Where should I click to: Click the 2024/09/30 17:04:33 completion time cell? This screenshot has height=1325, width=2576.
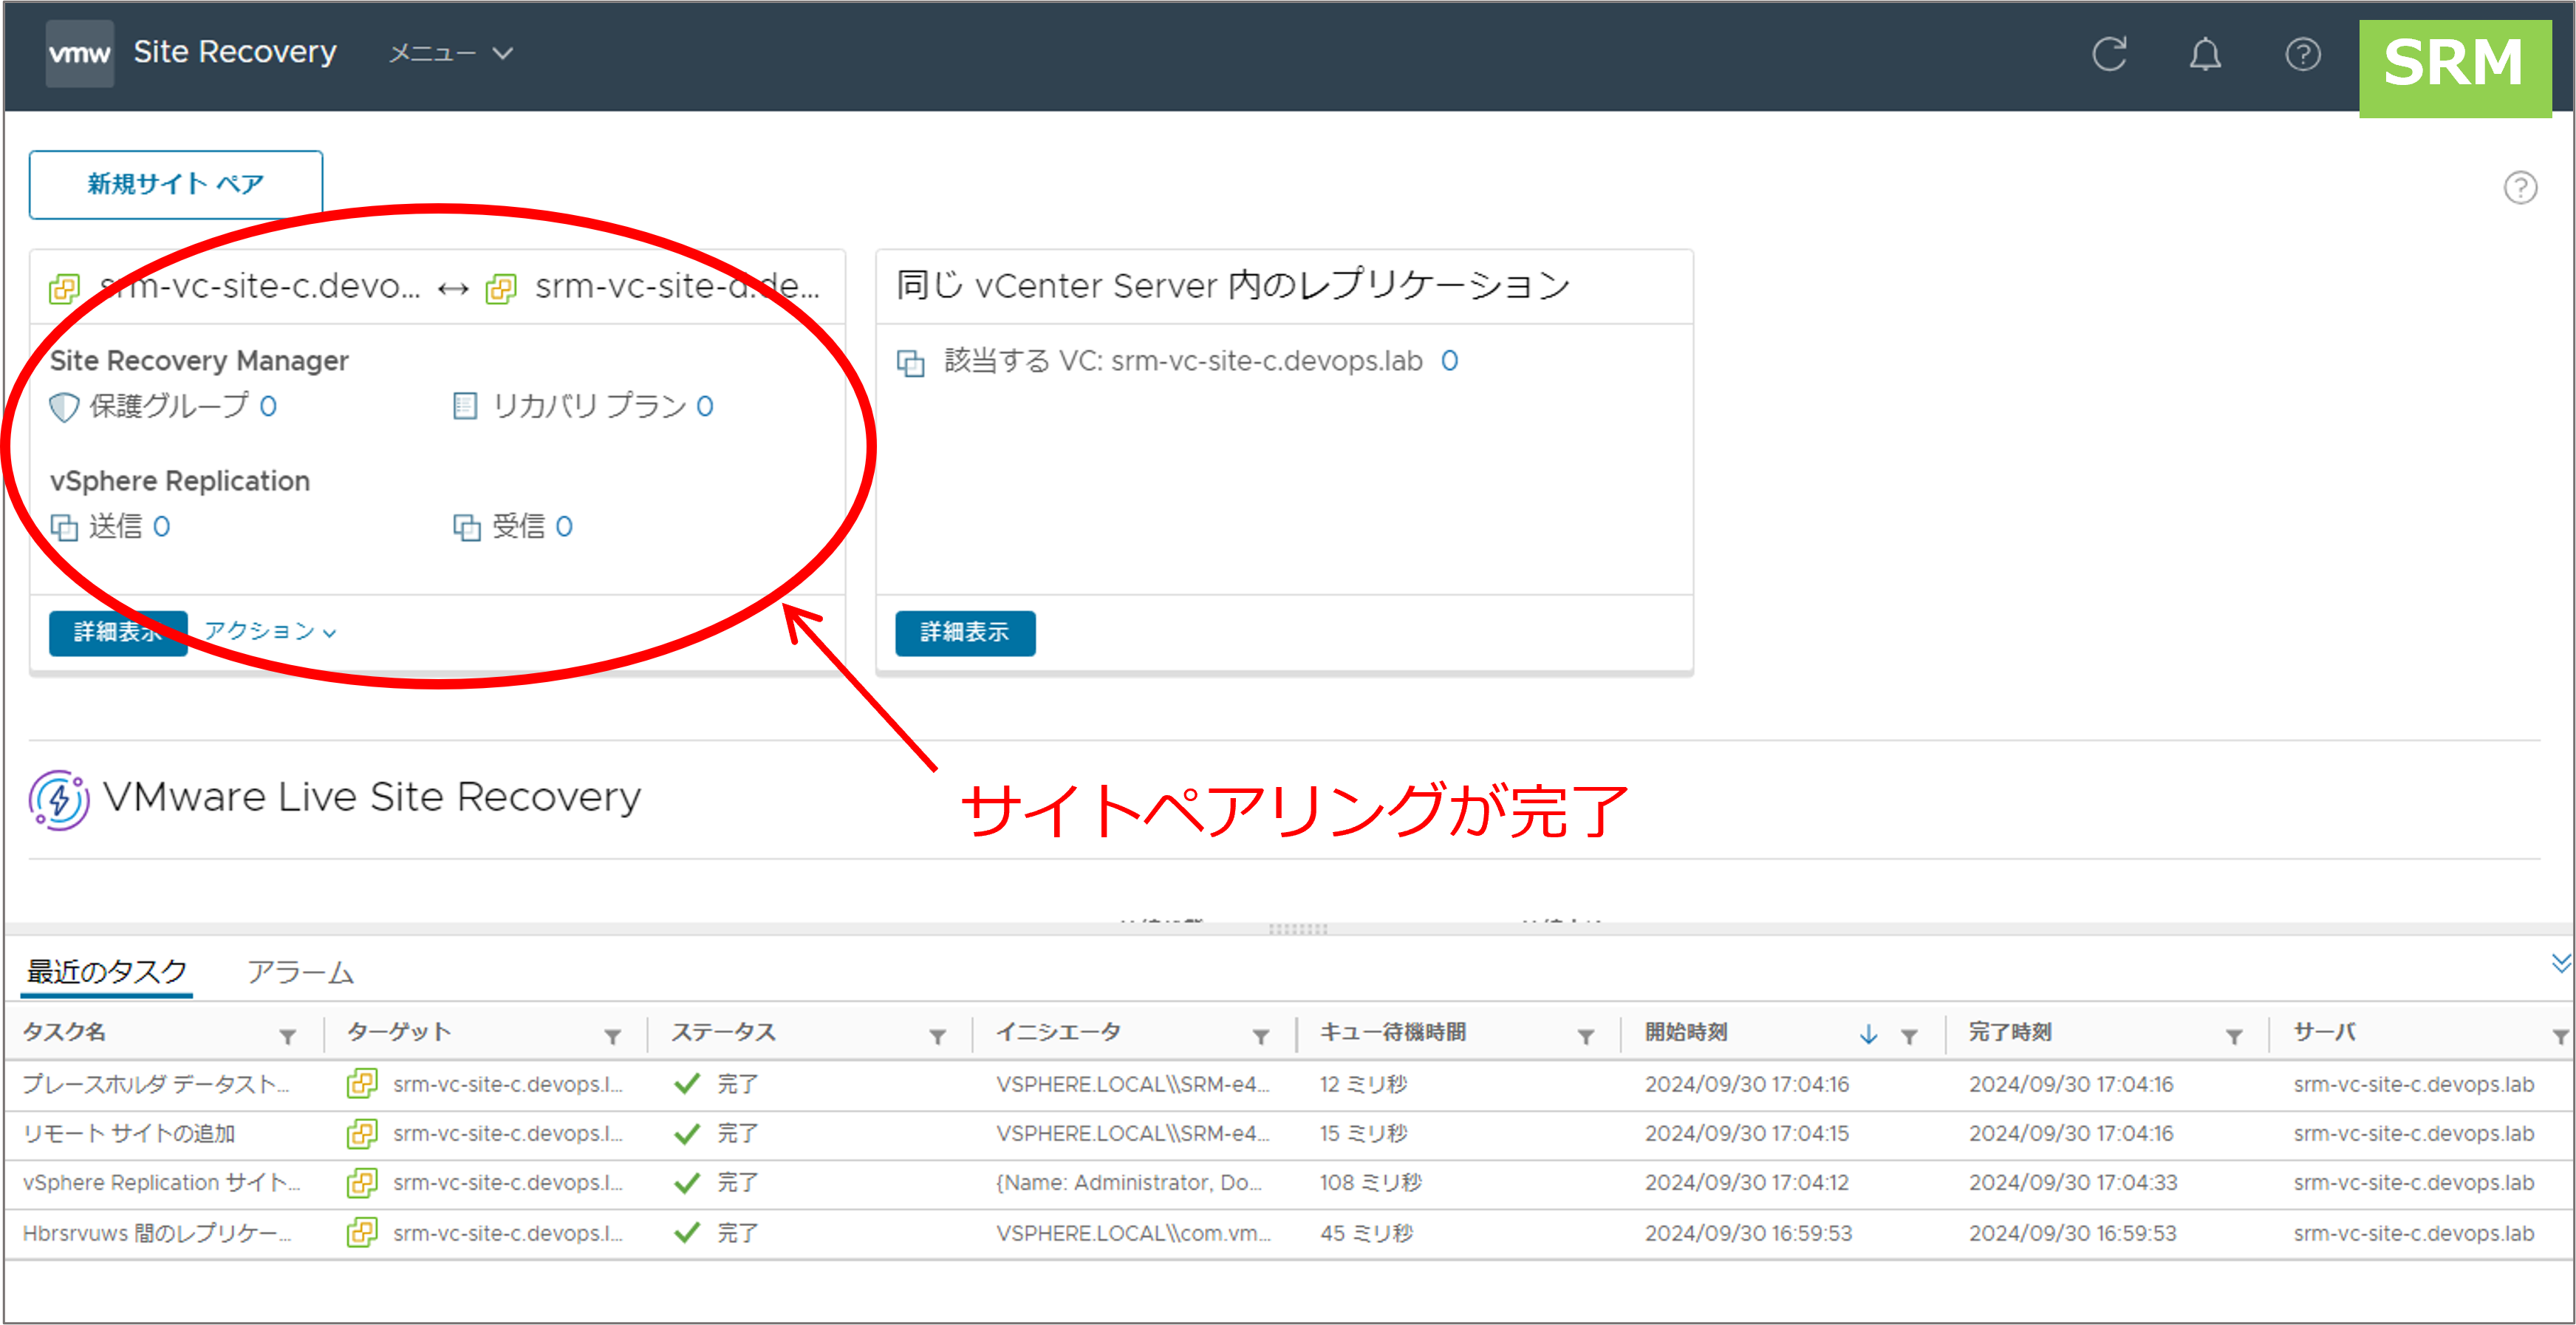(2073, 1183)
